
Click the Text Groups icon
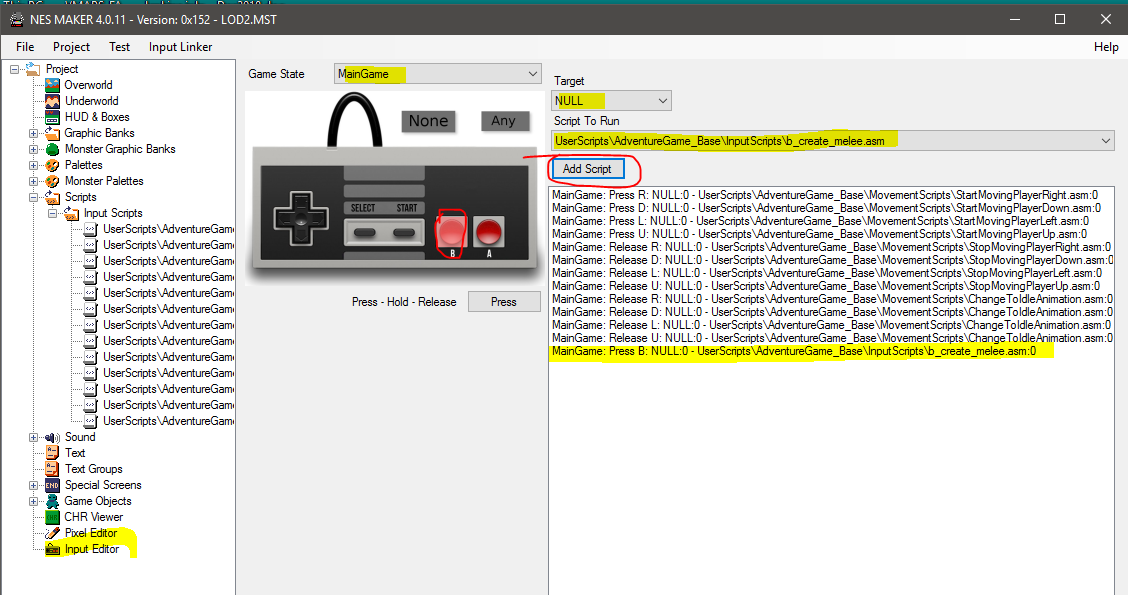click(x=53, y=469)
